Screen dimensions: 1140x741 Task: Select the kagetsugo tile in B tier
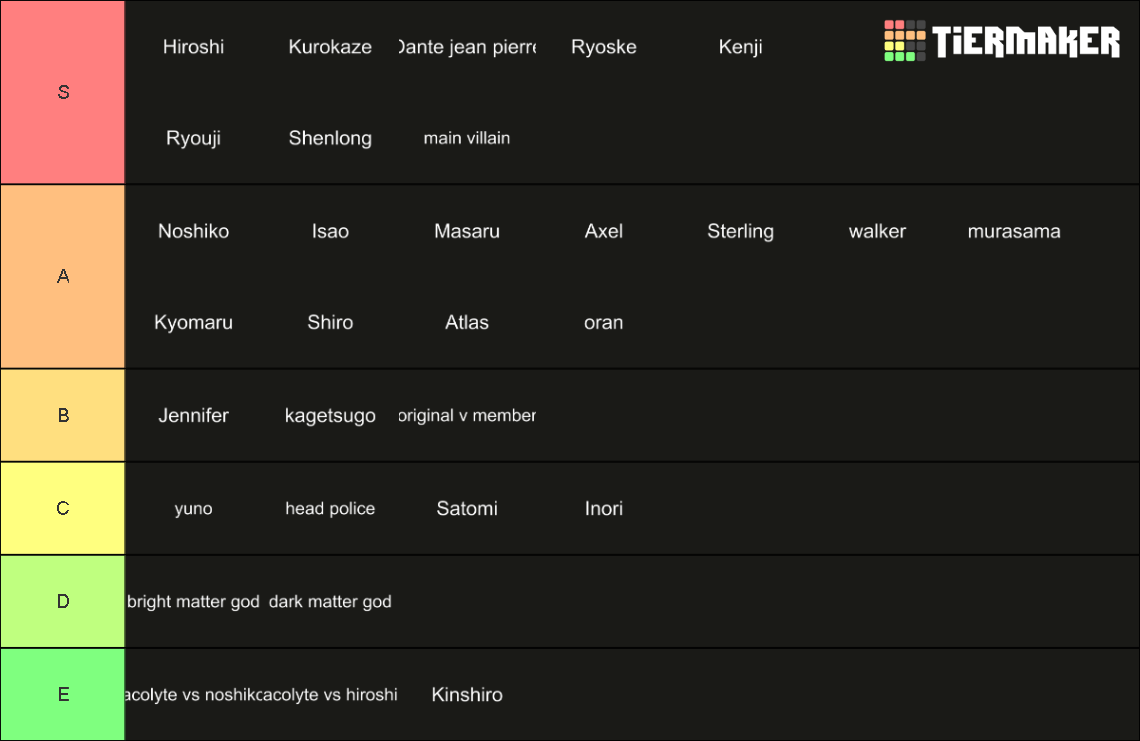coord(330,415)
